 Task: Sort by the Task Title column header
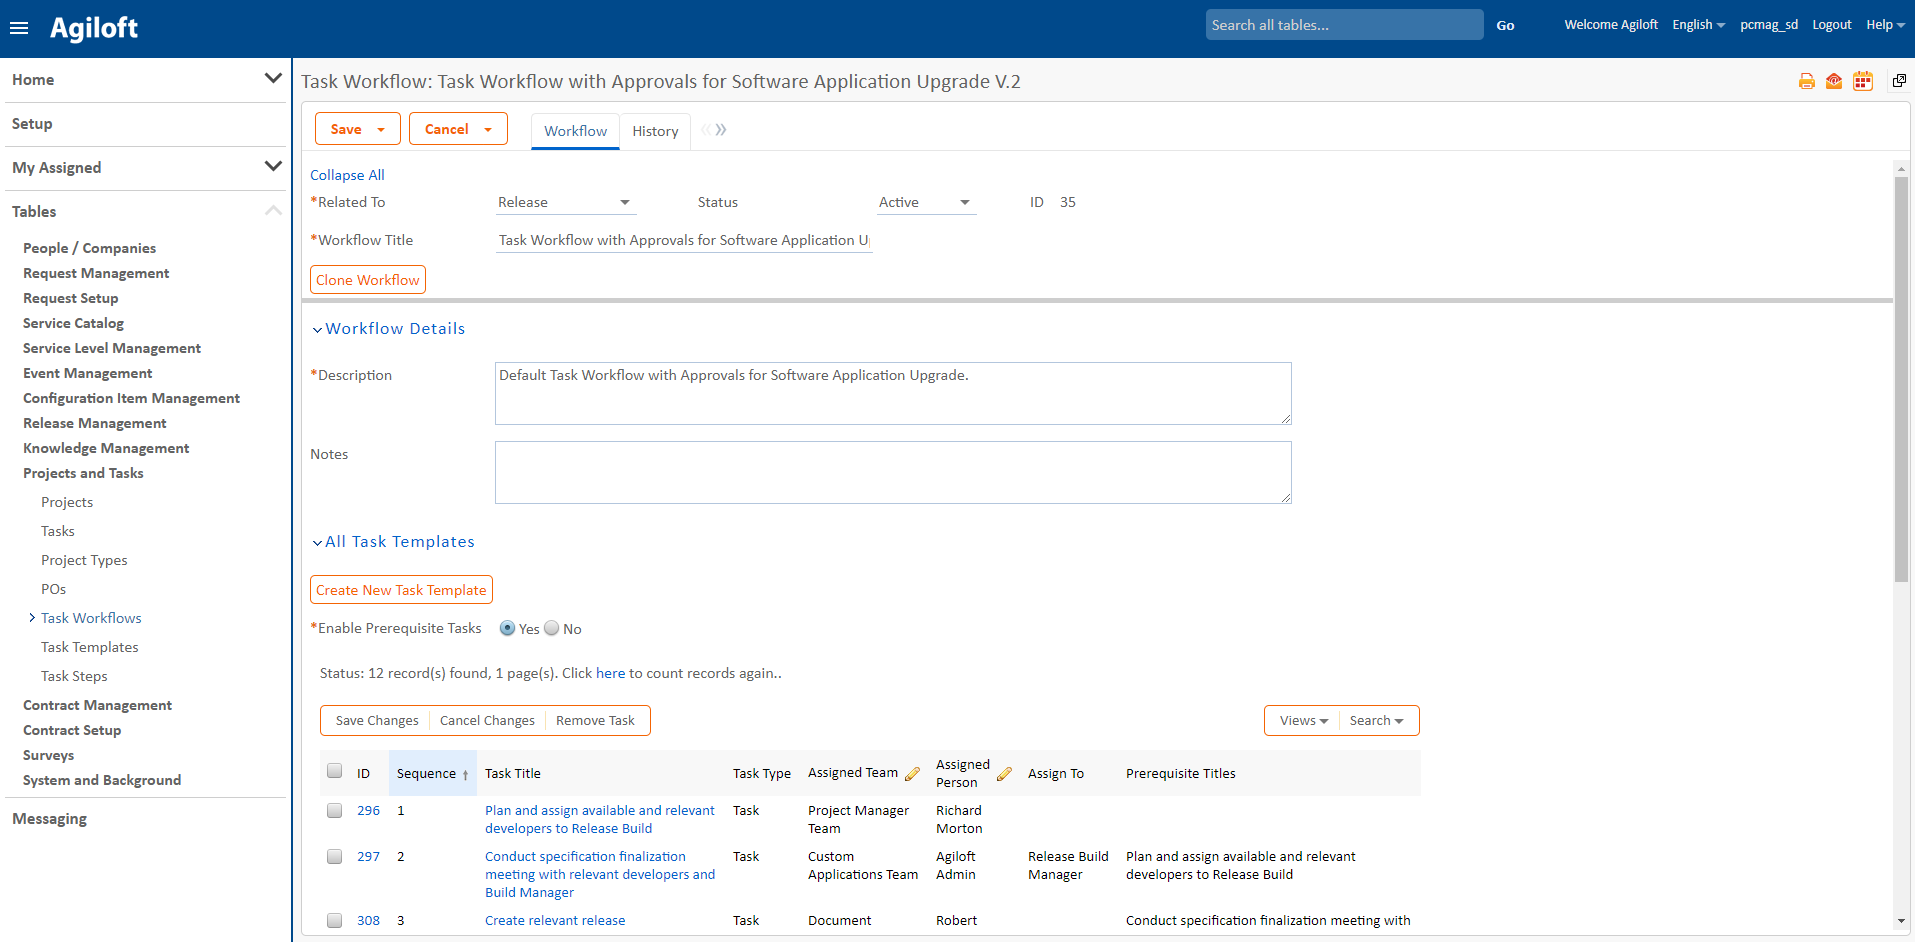512,774
